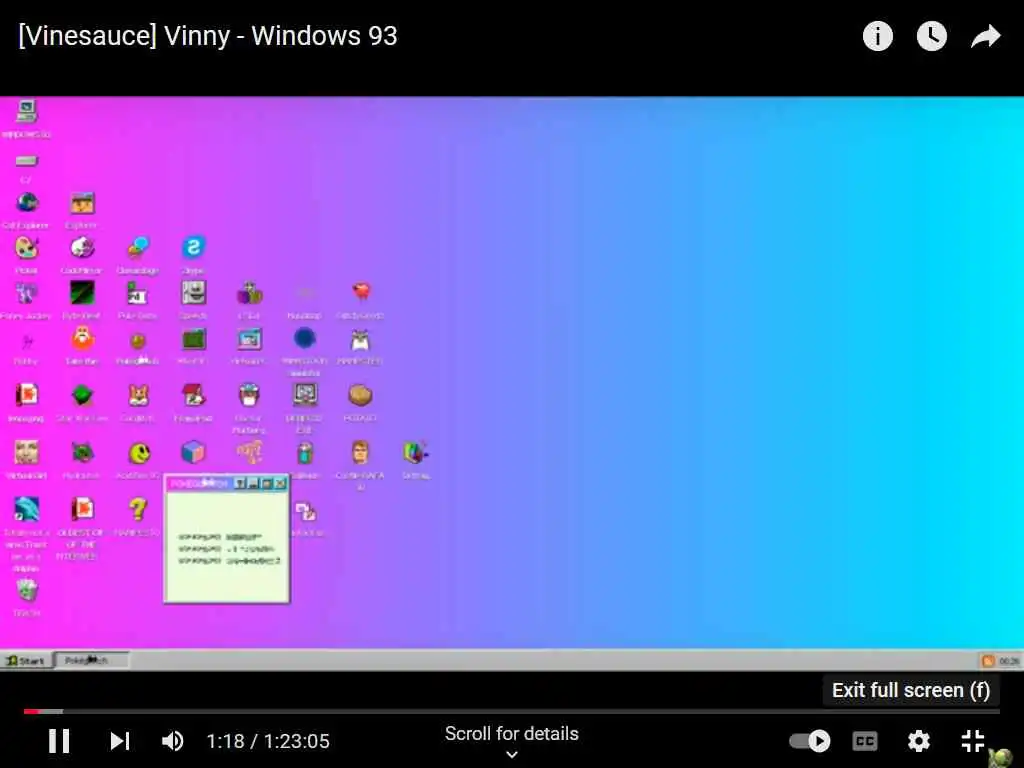
Task: Open the Messaging red document icon
Action: tap(27, 395)
